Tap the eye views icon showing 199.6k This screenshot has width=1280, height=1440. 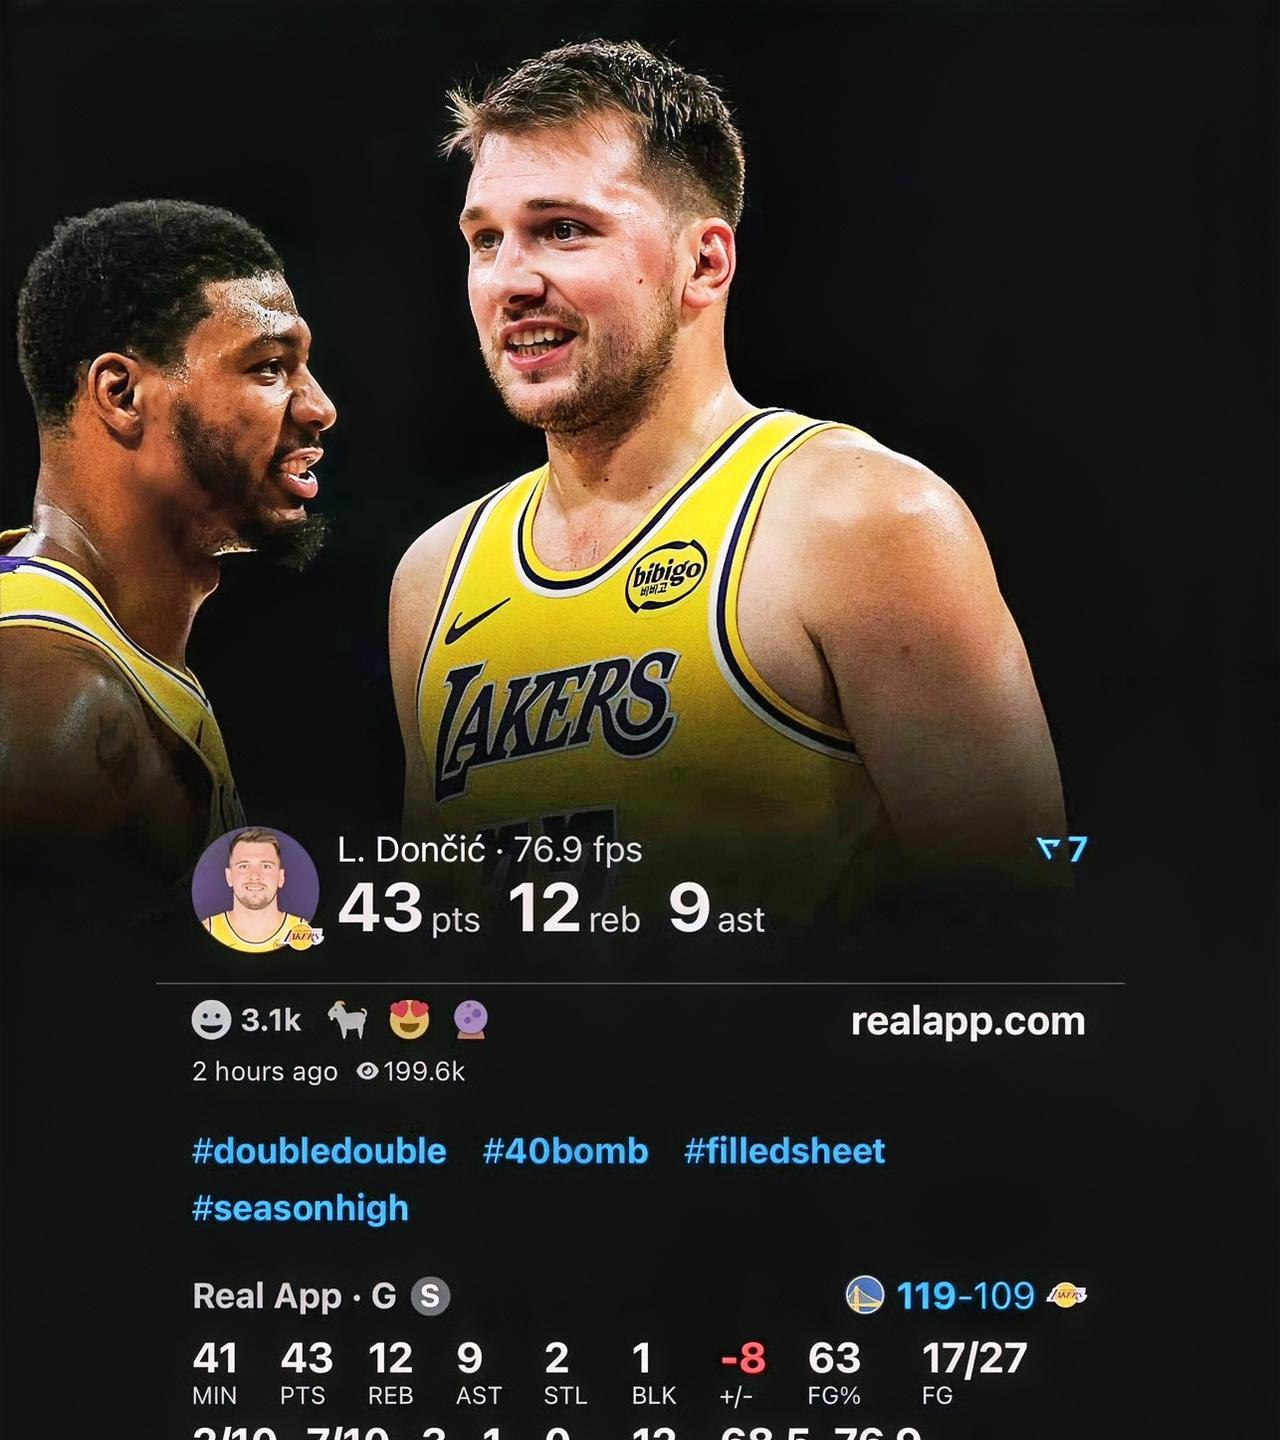click(367, 1071)
